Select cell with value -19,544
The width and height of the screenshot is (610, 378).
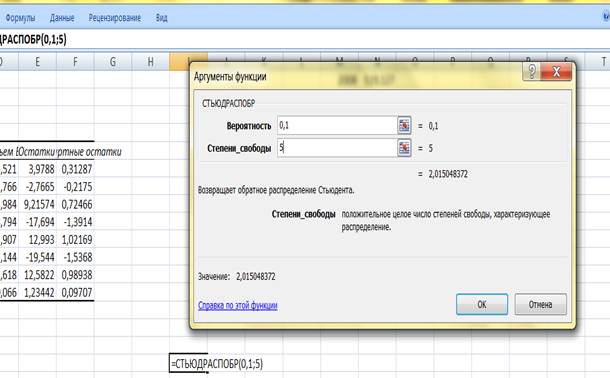[x=37, y=257]
